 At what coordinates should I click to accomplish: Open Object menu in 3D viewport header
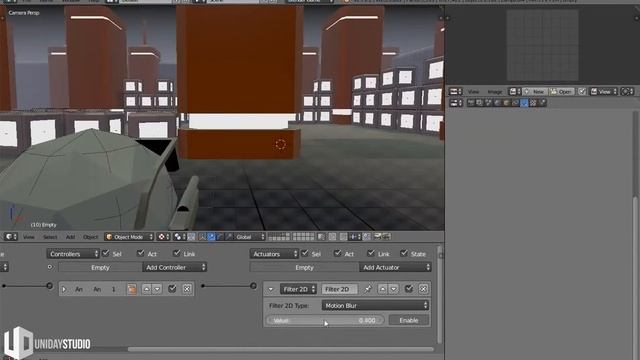coord(90,237)
